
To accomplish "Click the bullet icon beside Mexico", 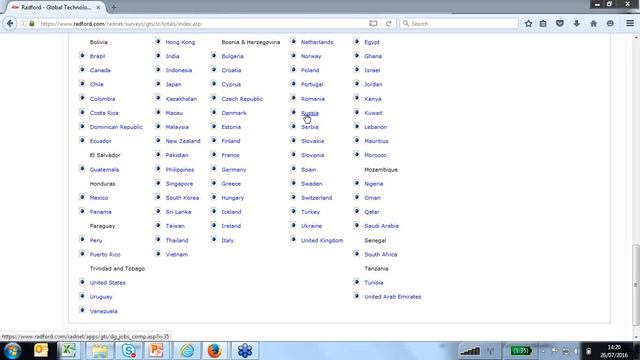I will 82,197.
